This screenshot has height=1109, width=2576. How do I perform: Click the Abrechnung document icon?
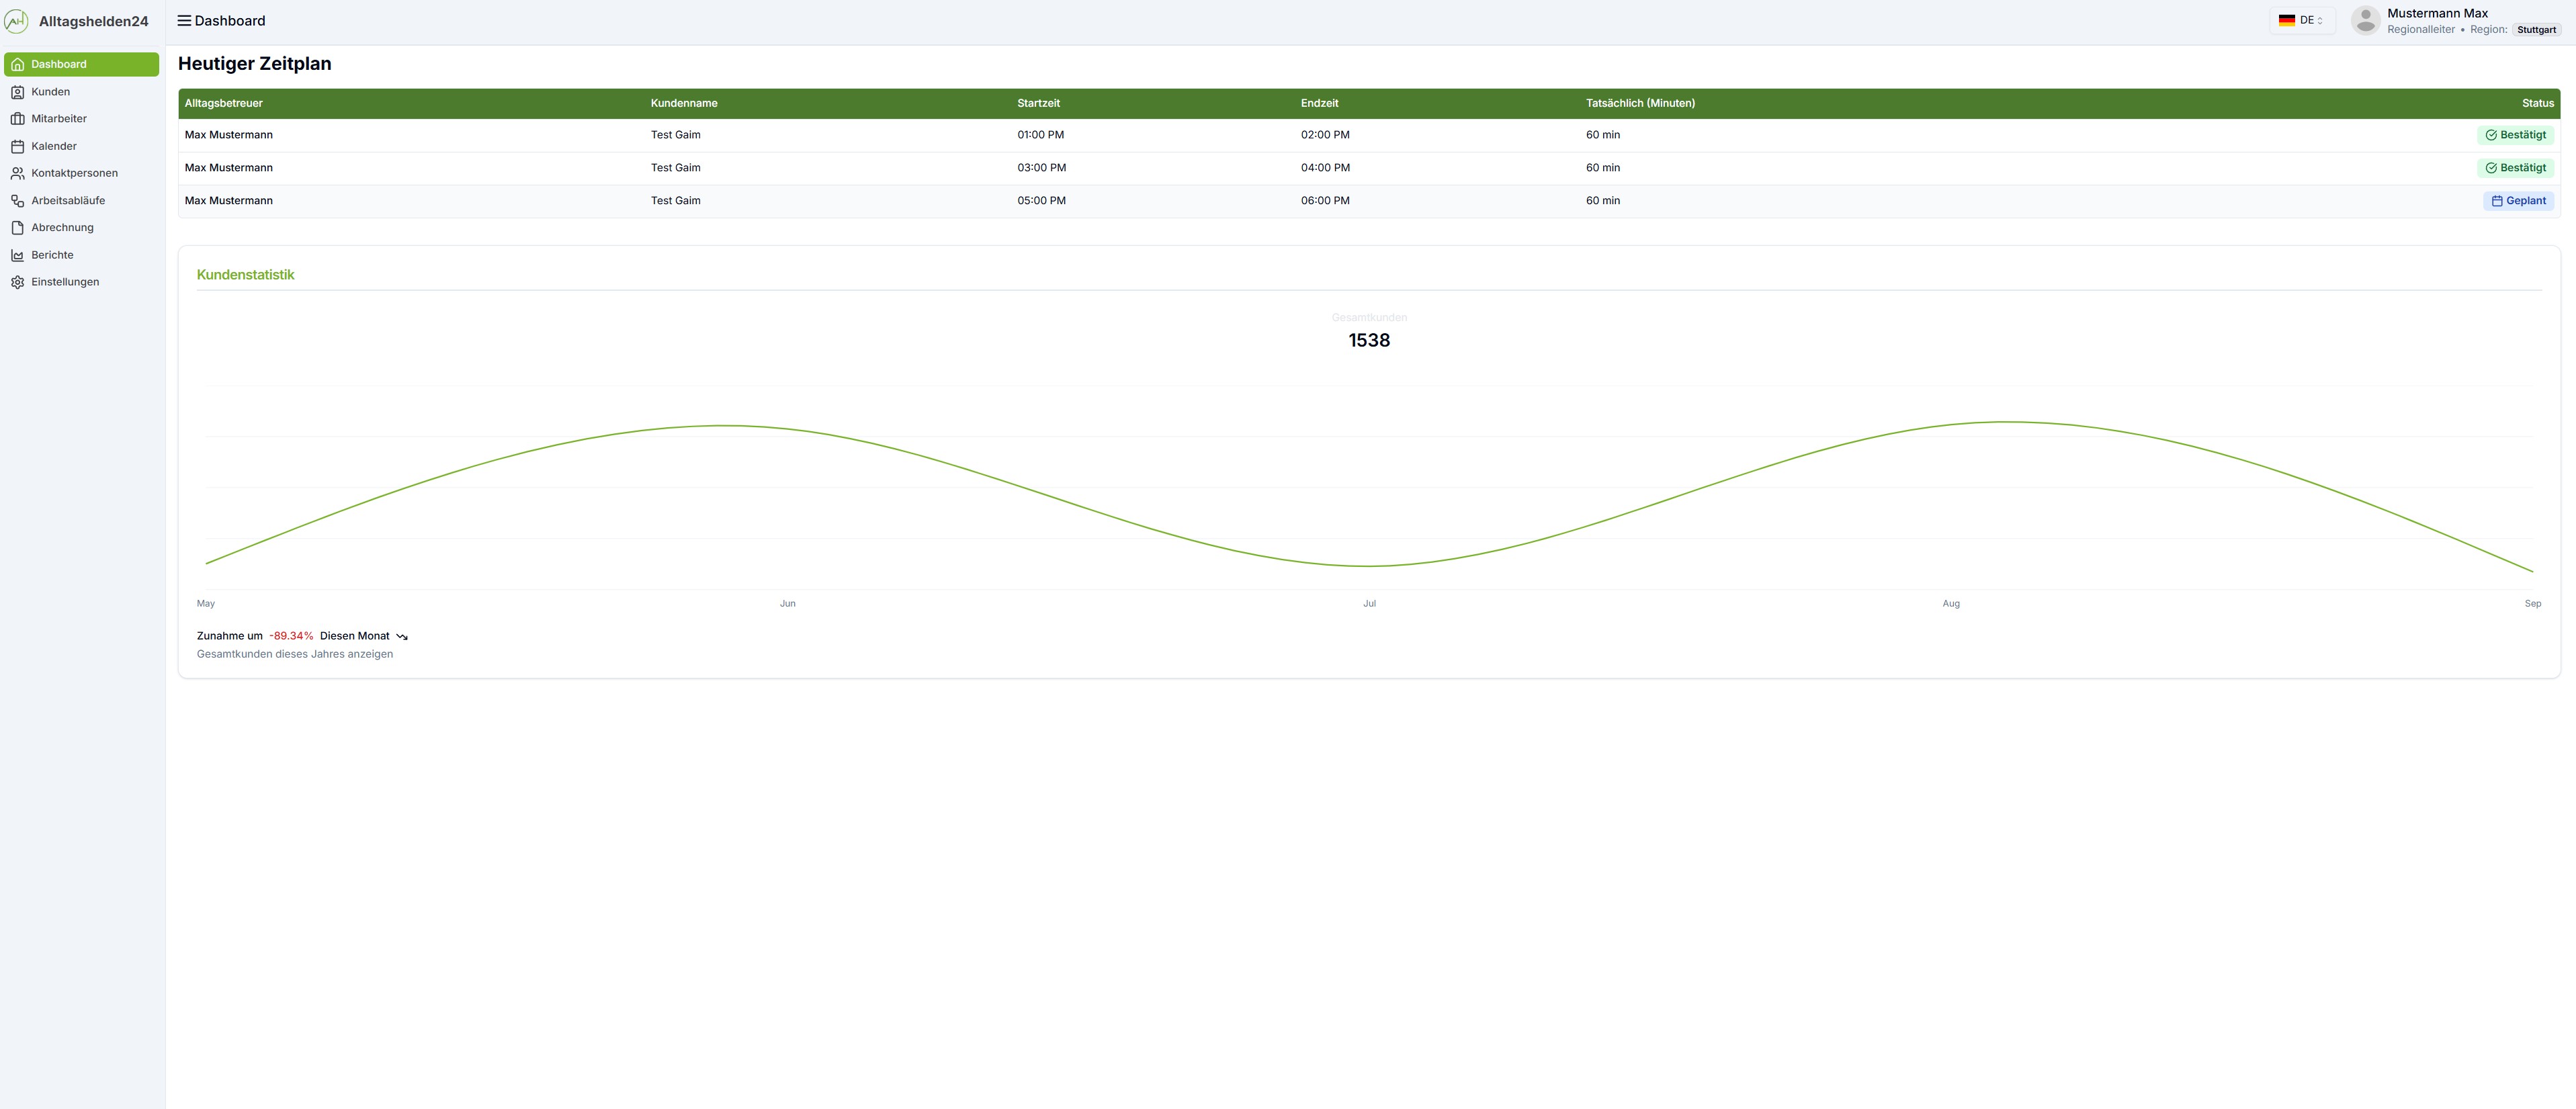point(17,228)
